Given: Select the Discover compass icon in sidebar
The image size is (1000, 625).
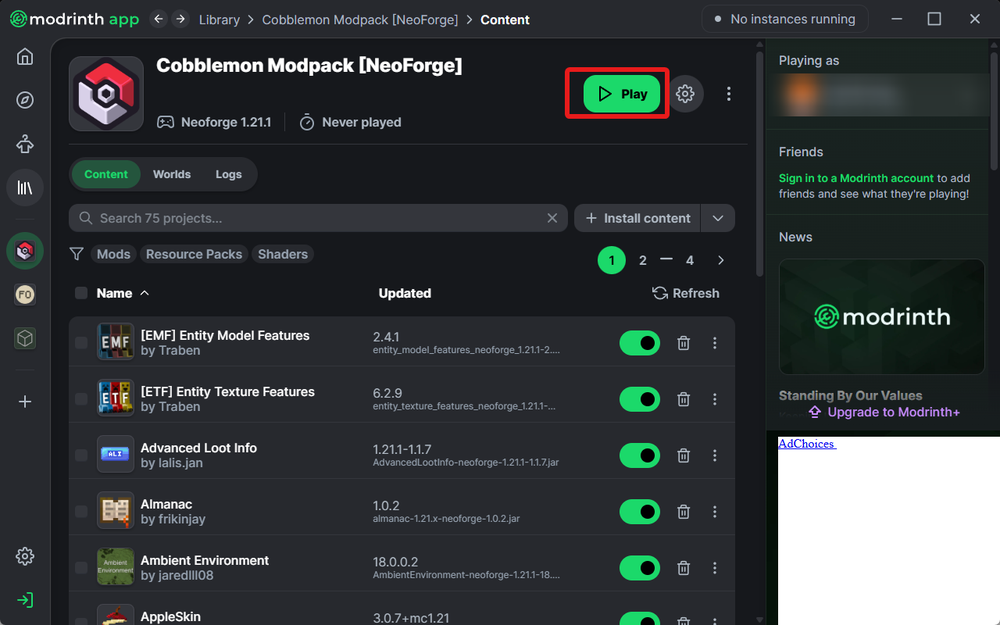Looking at the screenshot, I should [x=25, y=100].
